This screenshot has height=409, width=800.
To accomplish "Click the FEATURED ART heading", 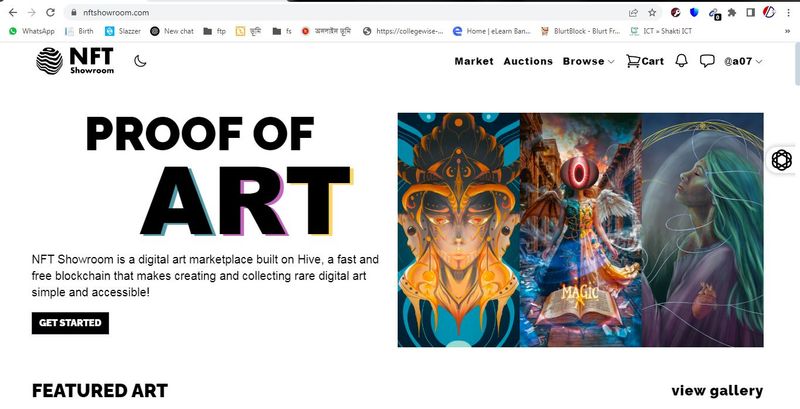I will [x=99, y=391].
